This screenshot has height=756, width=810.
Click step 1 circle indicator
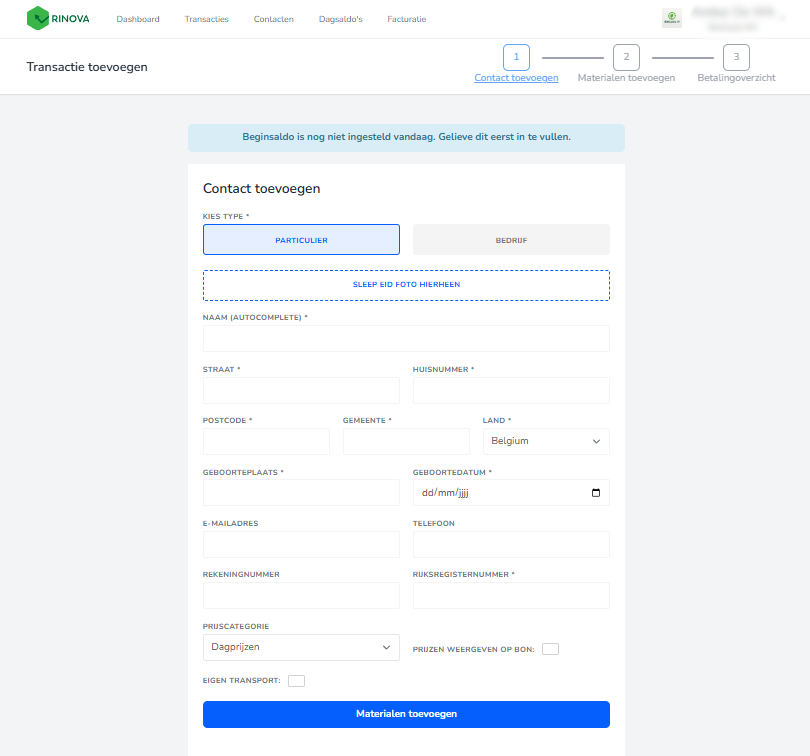tap(516, 57)
